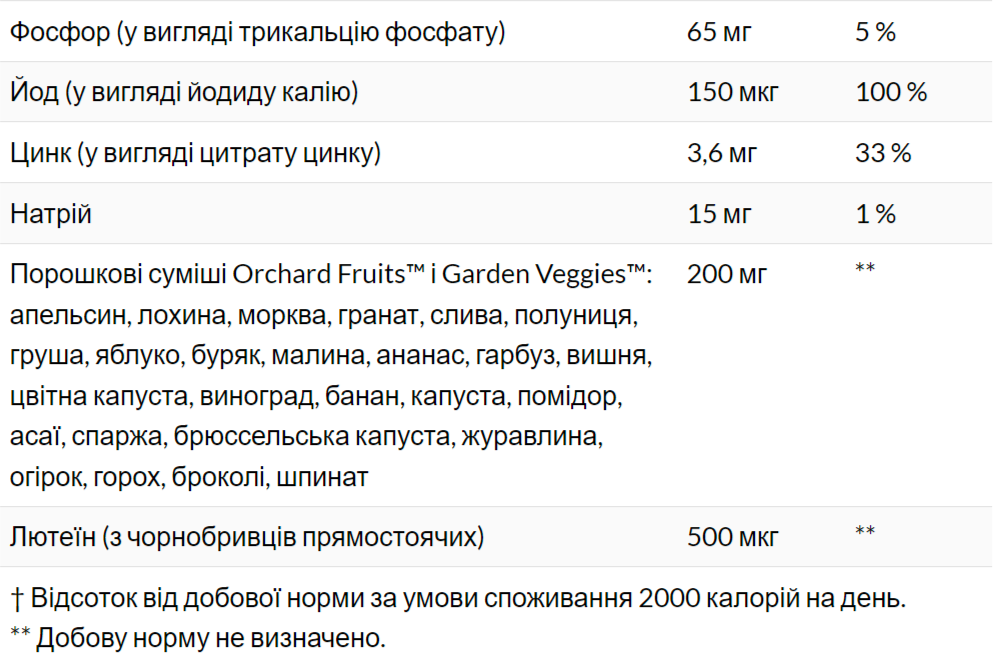Click the double asterisk beside 500 мкг
This screenshot has width=994, height=667.
pos(865,532)
